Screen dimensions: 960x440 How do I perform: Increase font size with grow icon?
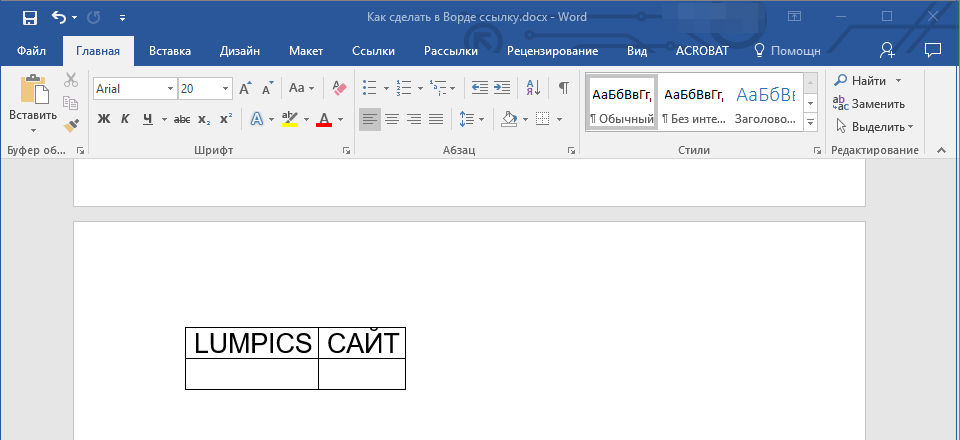[x=246, y=88]
